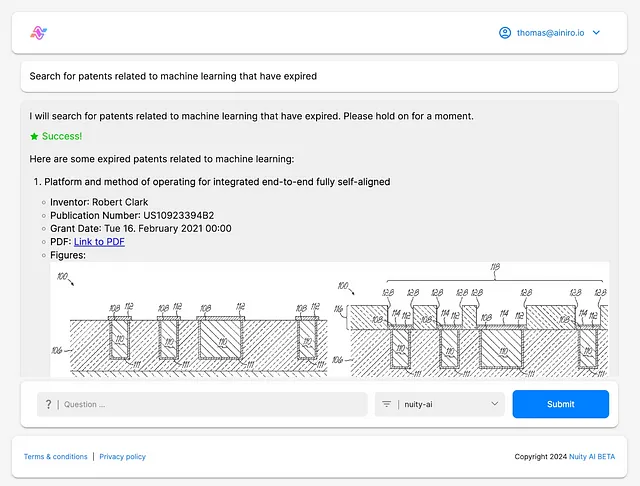Image resolution: width=640 pixels, height=486 pixels.
Task: Select the 'Success!' status text
Action: (62, 136)
